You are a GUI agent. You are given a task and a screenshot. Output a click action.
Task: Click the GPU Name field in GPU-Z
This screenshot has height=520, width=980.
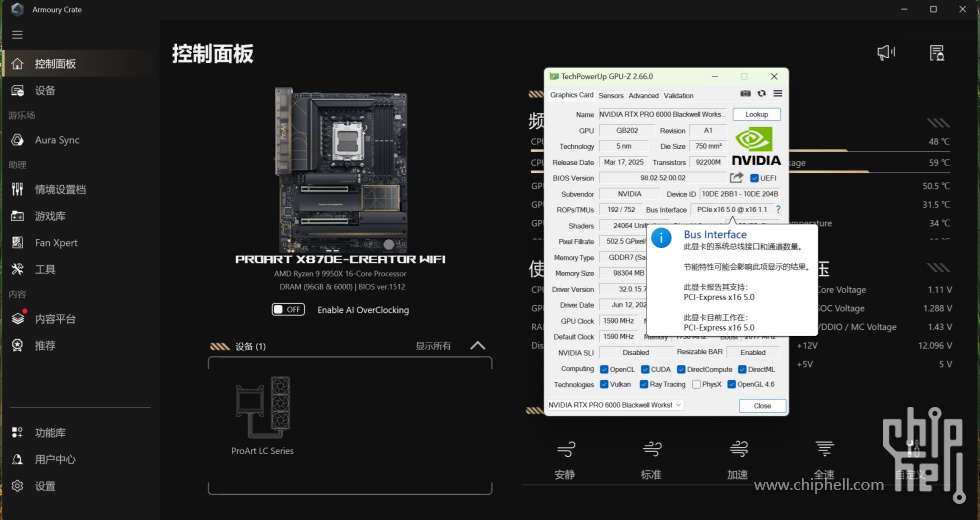[x=663, y=114]
